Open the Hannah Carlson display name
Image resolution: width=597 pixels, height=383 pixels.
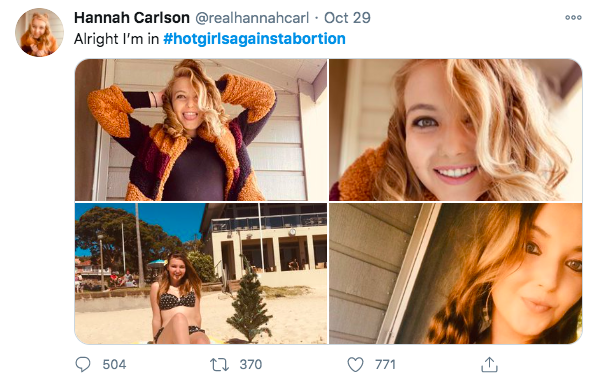pyautogui.click(x=132, y=18)
